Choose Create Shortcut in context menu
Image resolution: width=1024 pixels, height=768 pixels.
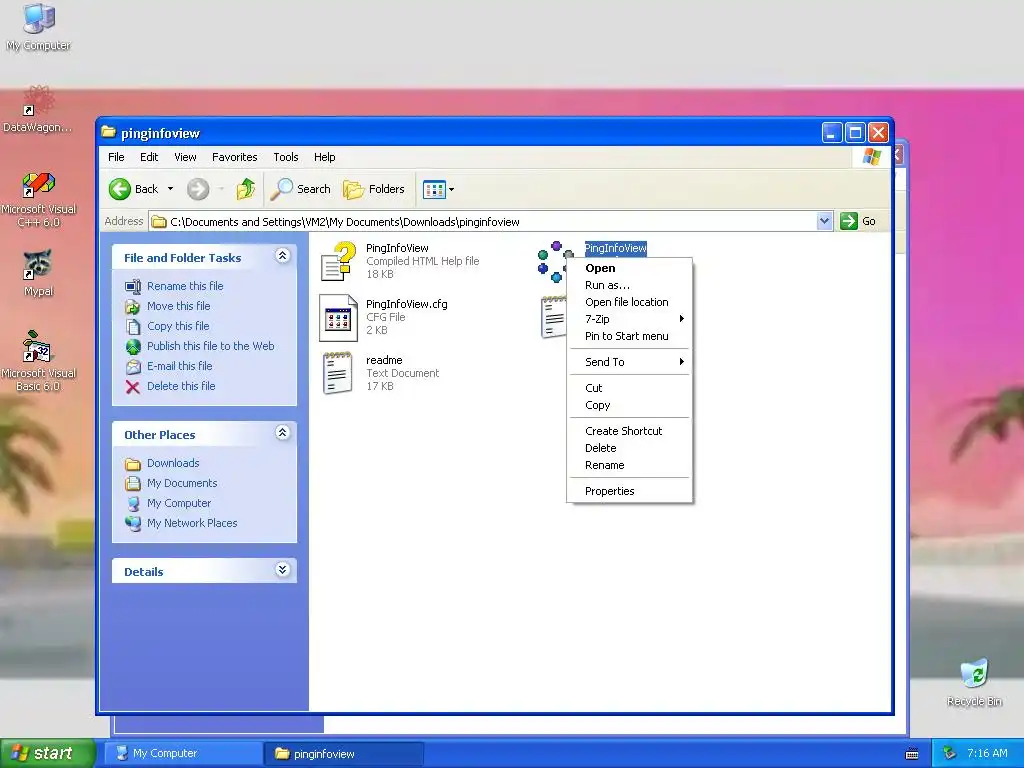(x=630, y=431)
